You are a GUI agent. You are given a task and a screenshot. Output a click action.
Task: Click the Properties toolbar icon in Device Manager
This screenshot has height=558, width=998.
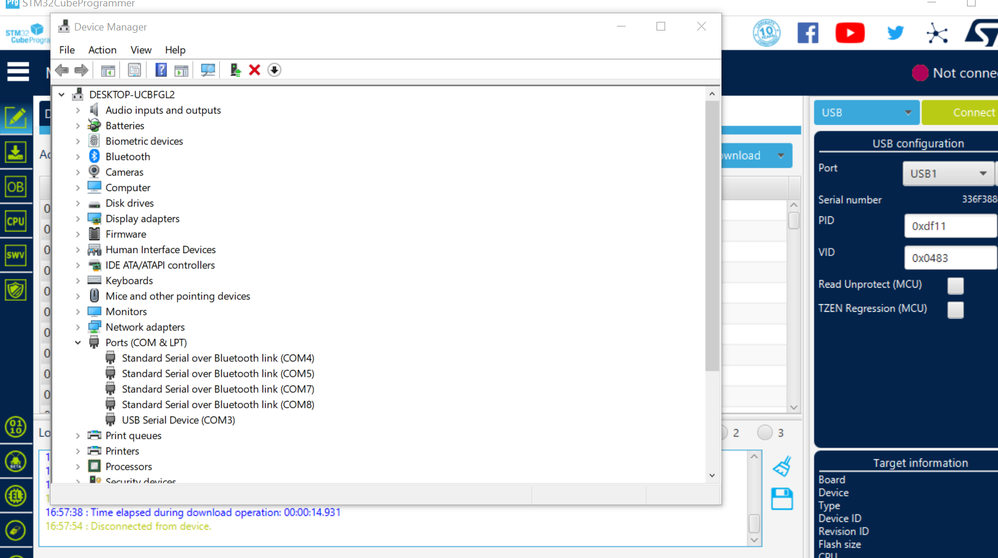[x=134, y=70]
